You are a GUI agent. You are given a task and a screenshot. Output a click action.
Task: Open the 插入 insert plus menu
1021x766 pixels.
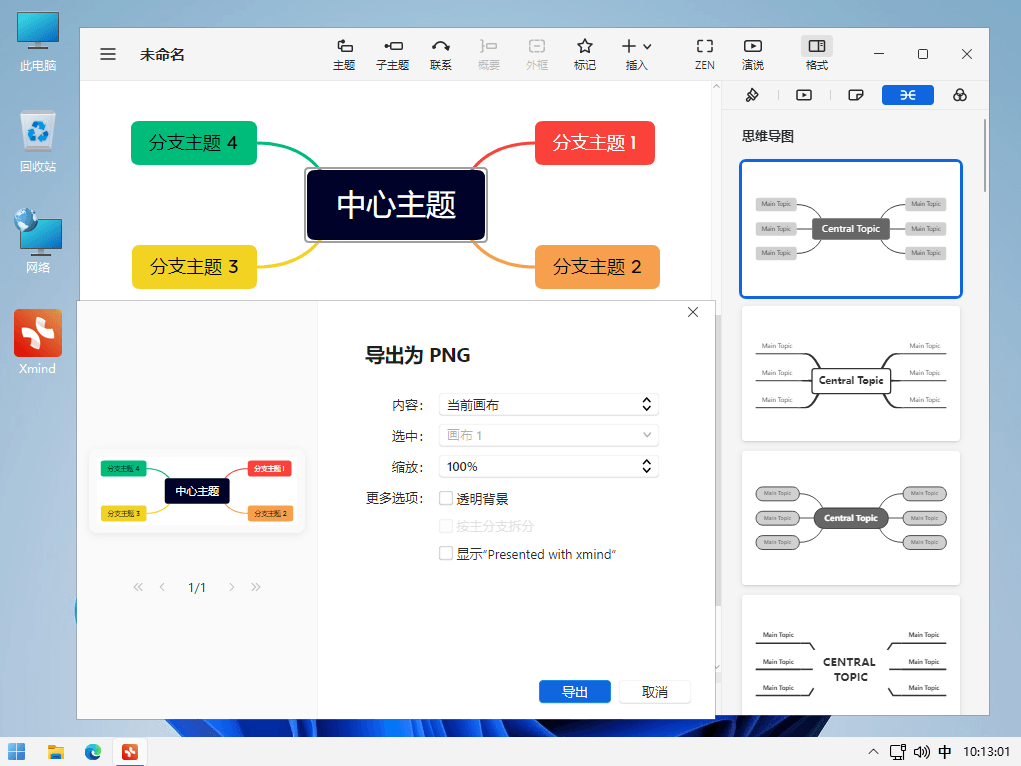tap(636, 55)
